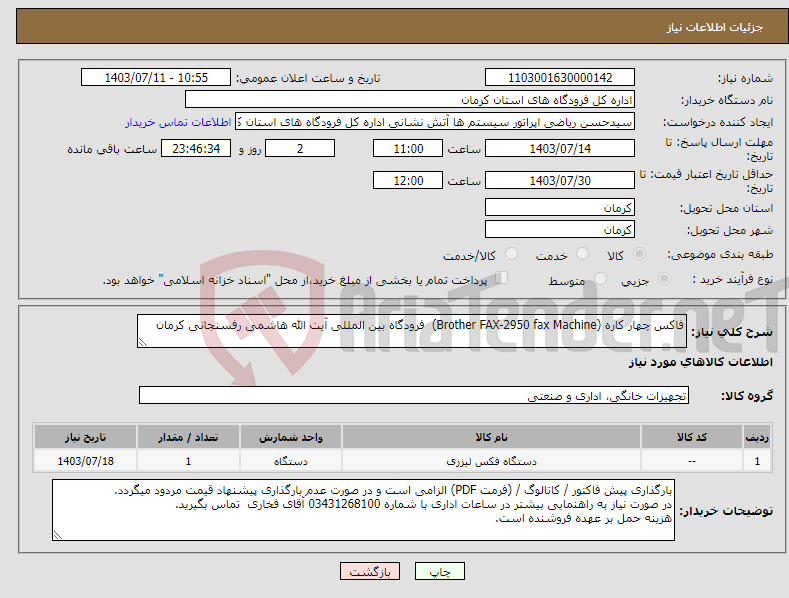The image size is (789, 598).
Task: Click the شماره نیاز field 1103001630000142
Action: [x=560, y=78]
